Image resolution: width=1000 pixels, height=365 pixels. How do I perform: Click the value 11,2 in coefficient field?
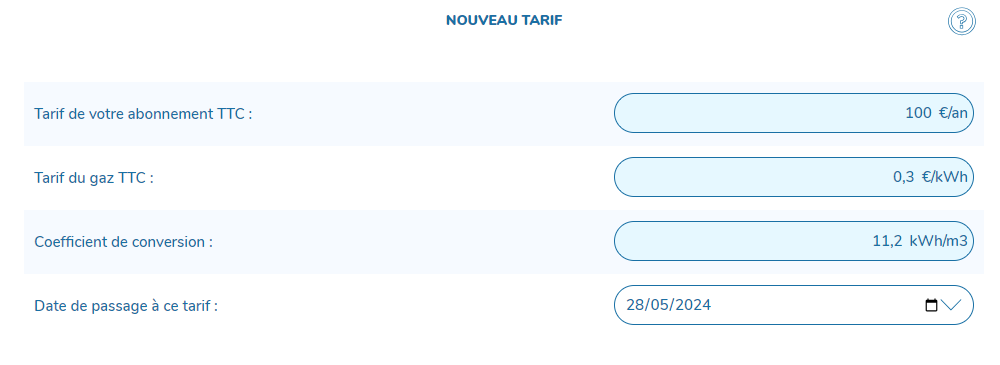click(888, 241)
